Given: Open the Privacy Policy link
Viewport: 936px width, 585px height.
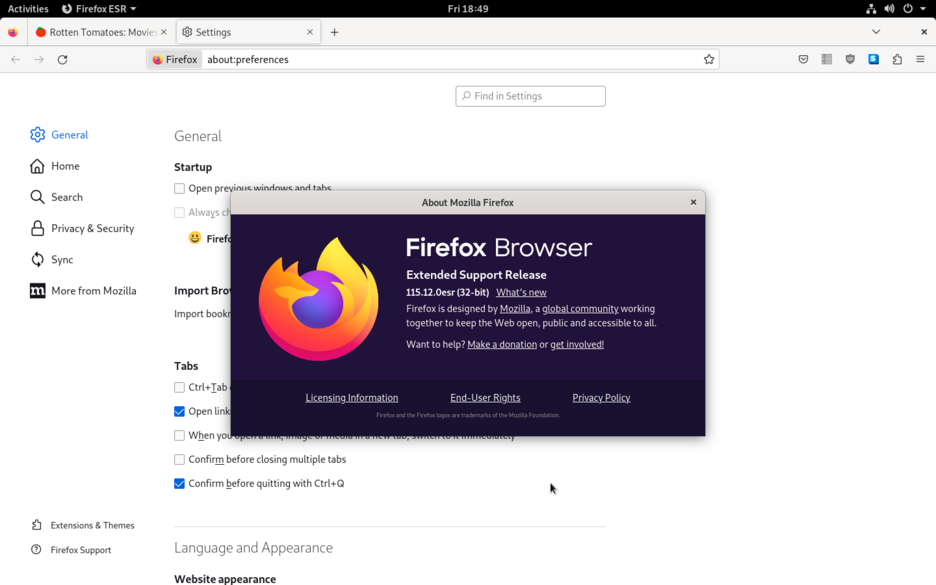Looking at the screenshot, I should coord(601,398).
